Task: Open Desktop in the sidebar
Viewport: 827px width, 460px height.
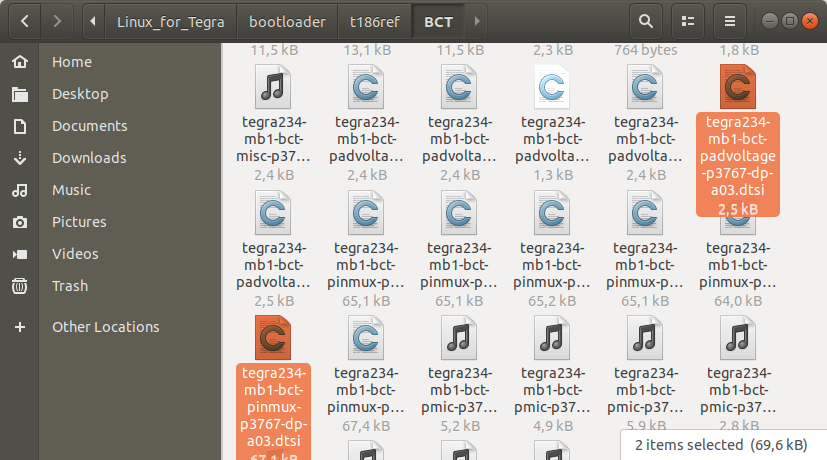Action: tap(80, 94)
